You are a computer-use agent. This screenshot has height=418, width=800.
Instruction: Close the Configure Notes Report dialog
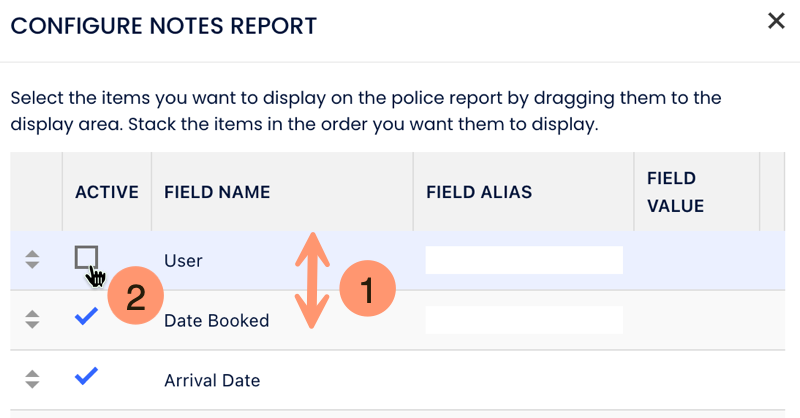[x=776, y=21]
